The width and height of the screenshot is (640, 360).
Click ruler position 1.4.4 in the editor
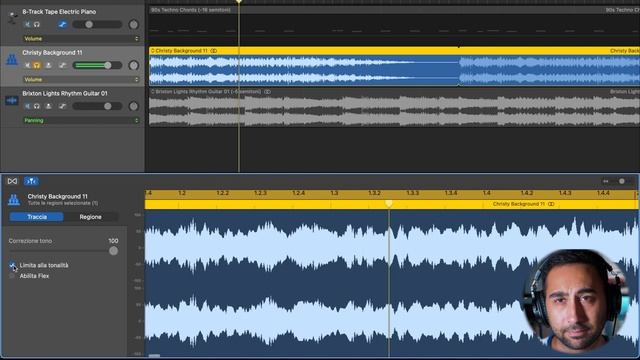(603, 193)
